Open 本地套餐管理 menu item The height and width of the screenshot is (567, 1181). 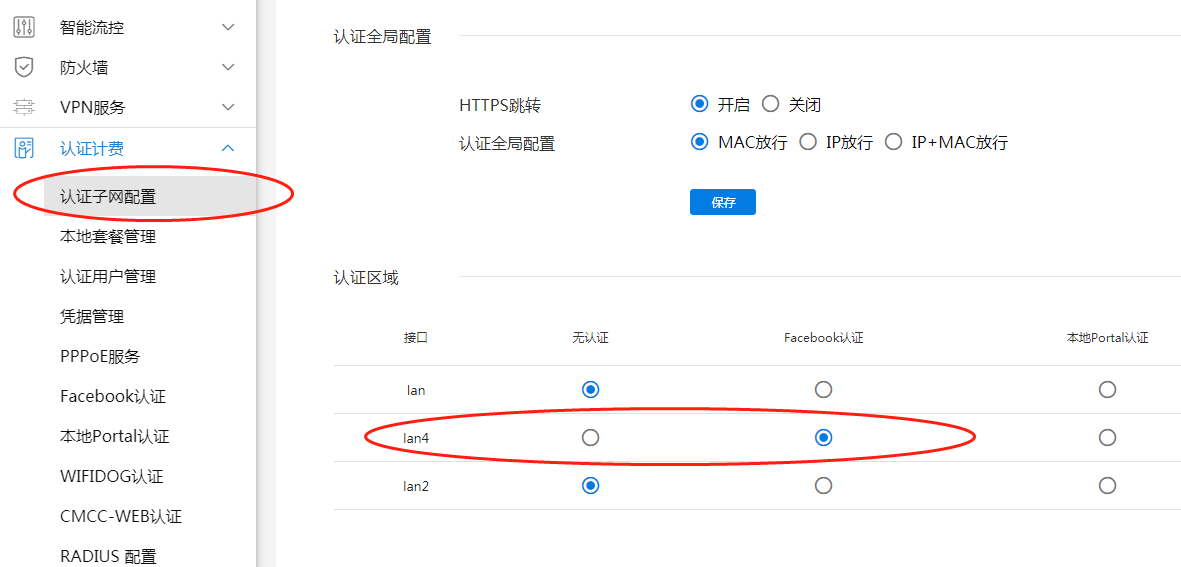point(108,237)
